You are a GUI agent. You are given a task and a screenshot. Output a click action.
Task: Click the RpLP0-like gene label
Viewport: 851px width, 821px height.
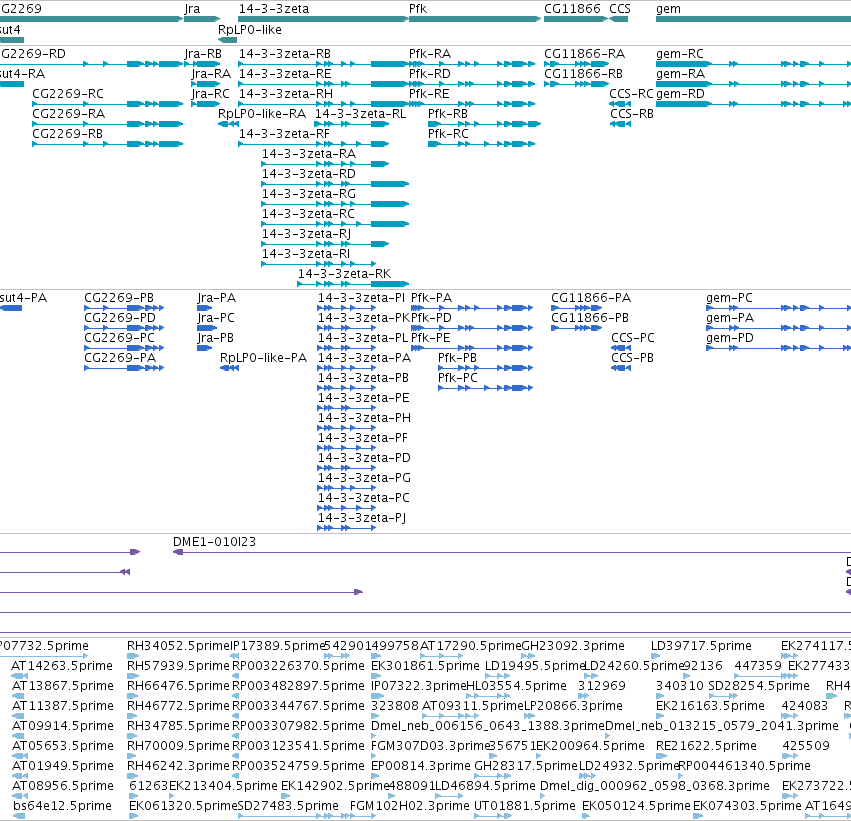(x=250, y=30)
